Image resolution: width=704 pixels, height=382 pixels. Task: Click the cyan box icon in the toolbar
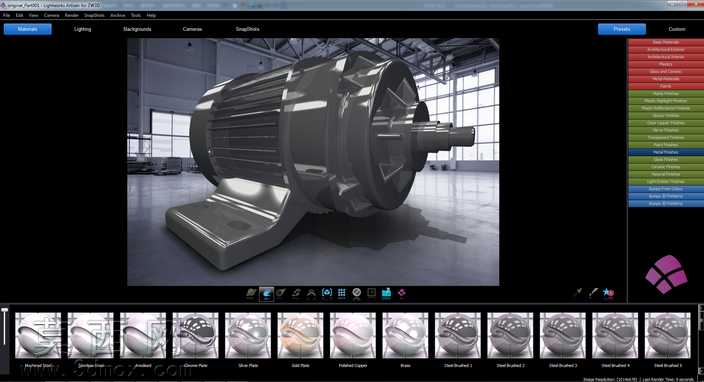pos(387,293)
